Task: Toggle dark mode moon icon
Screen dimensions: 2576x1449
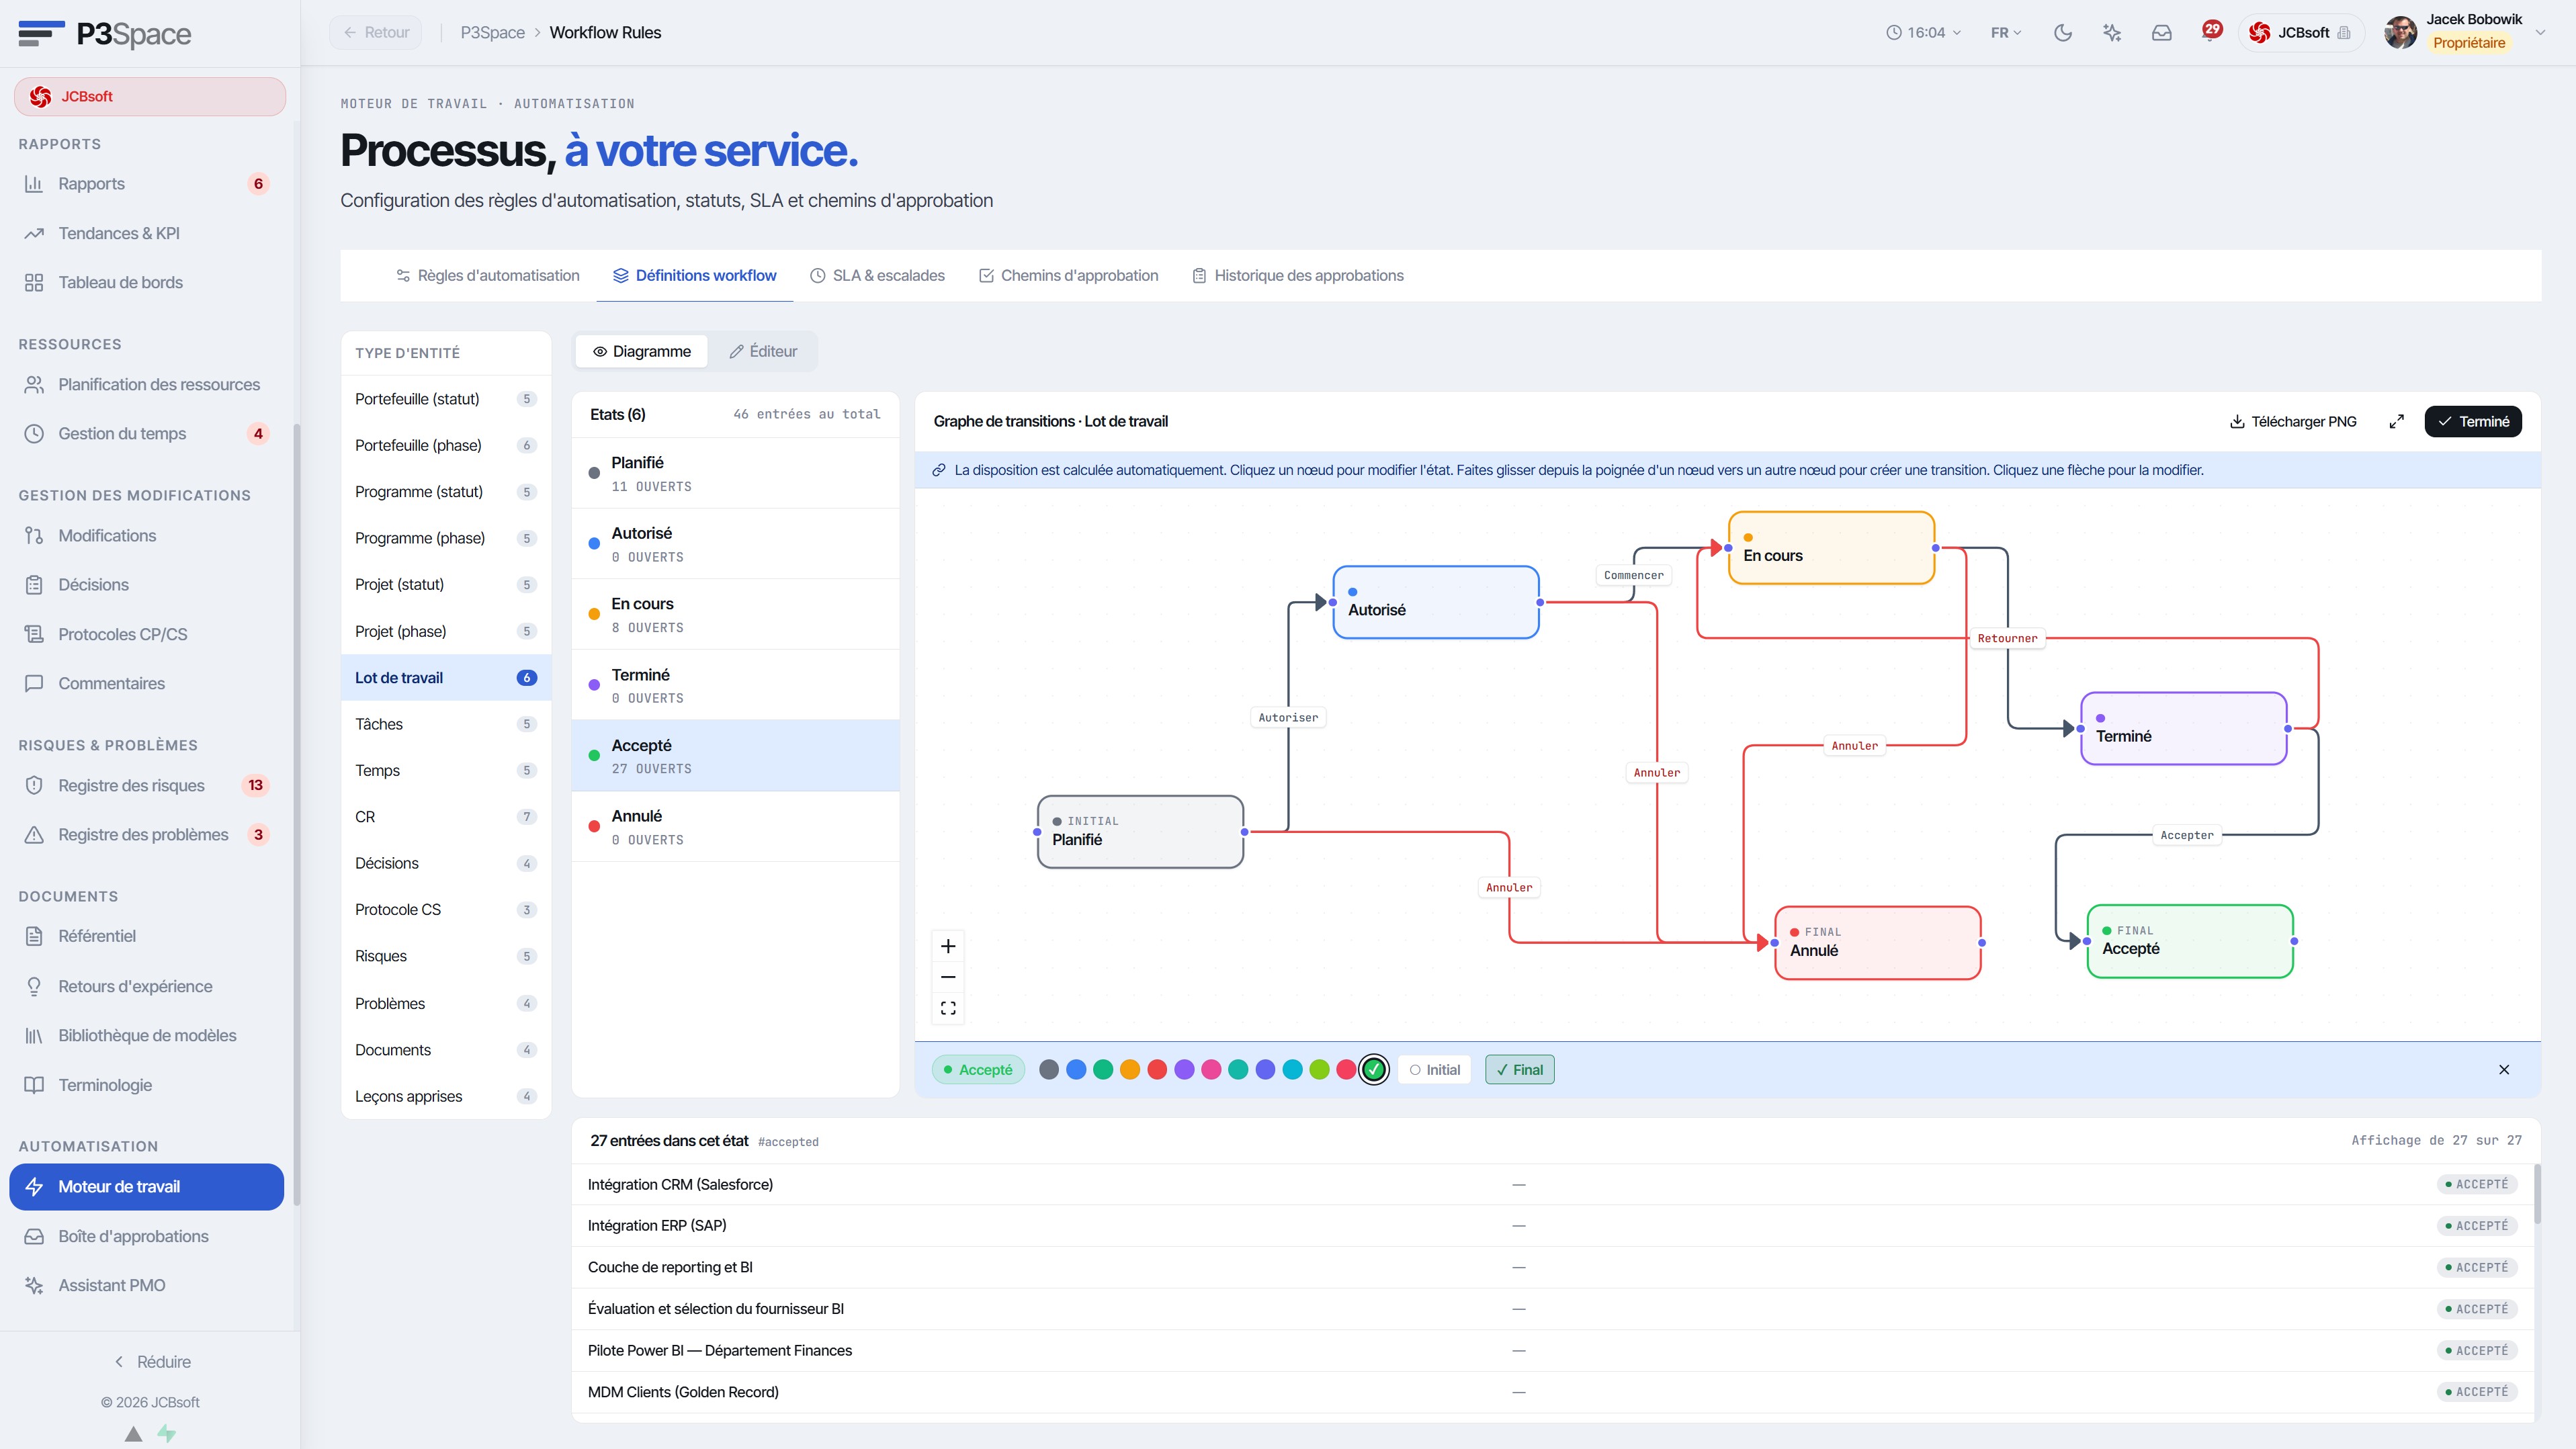Action: (x=2062, y=32)
